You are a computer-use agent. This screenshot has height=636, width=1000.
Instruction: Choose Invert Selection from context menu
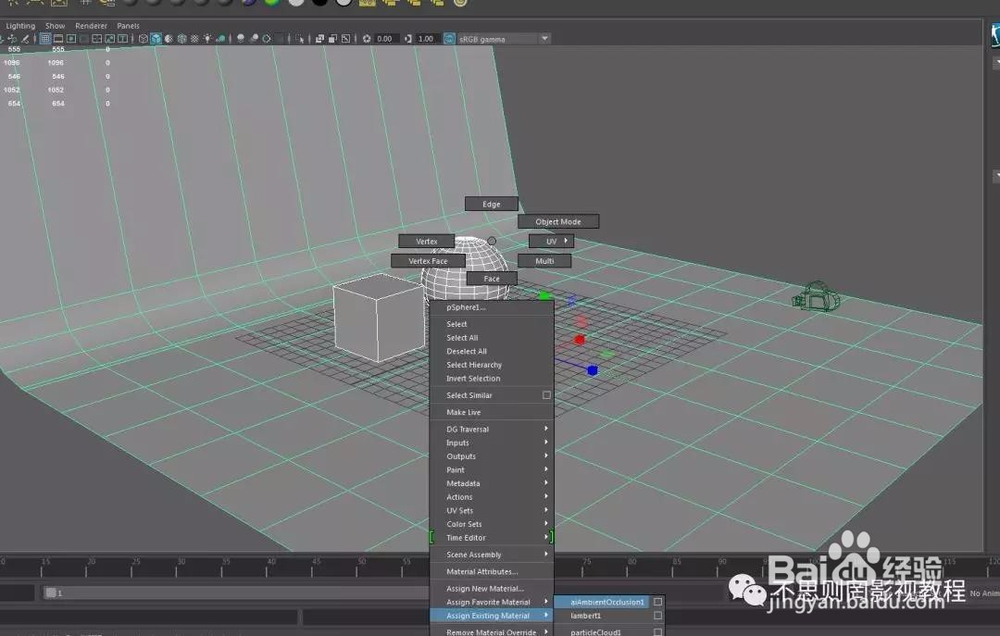(491, 378)
